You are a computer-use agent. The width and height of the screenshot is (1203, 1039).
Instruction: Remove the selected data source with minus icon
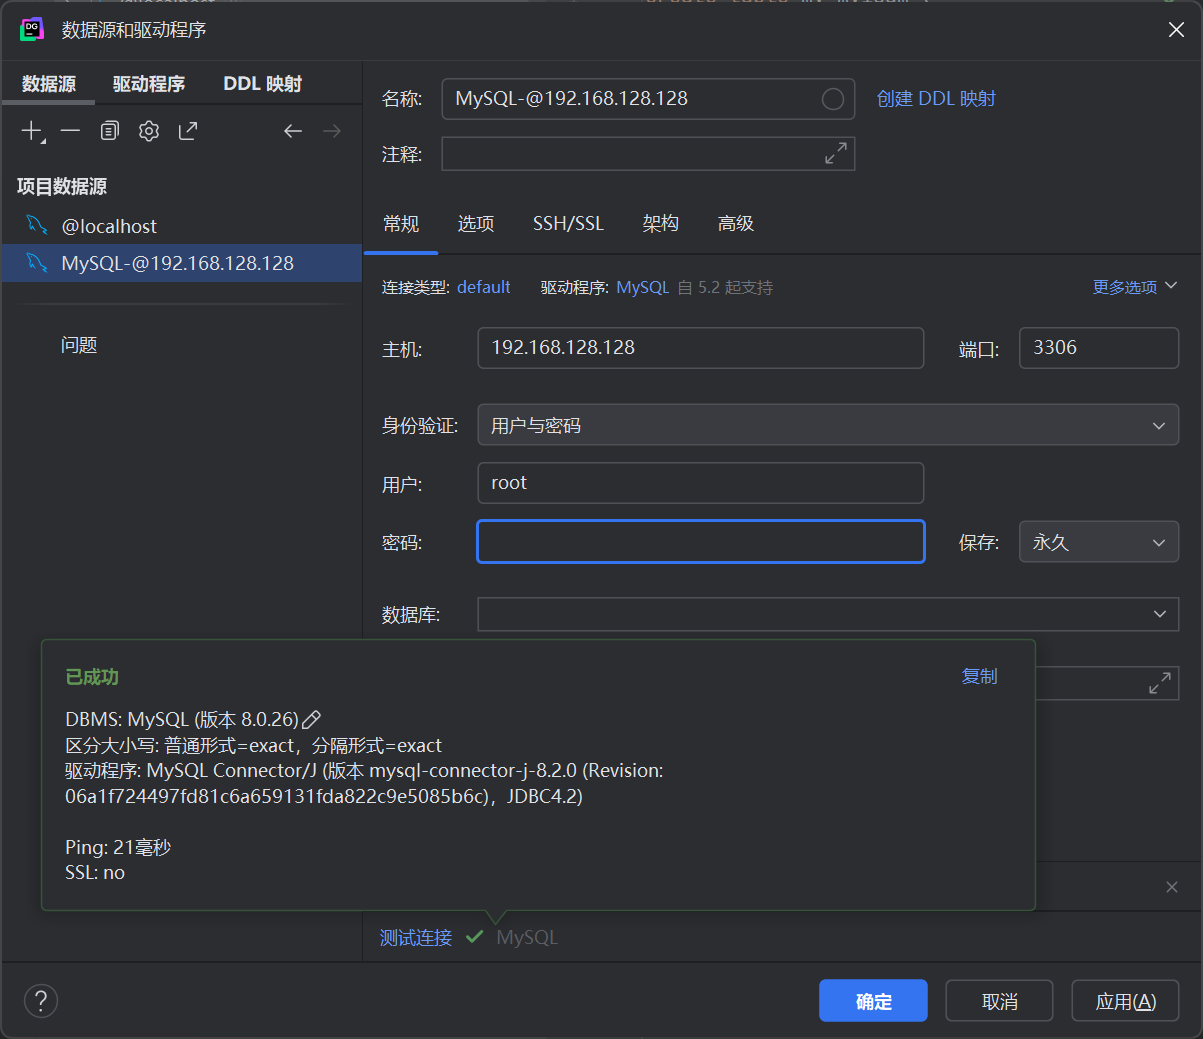coord(70,131)
